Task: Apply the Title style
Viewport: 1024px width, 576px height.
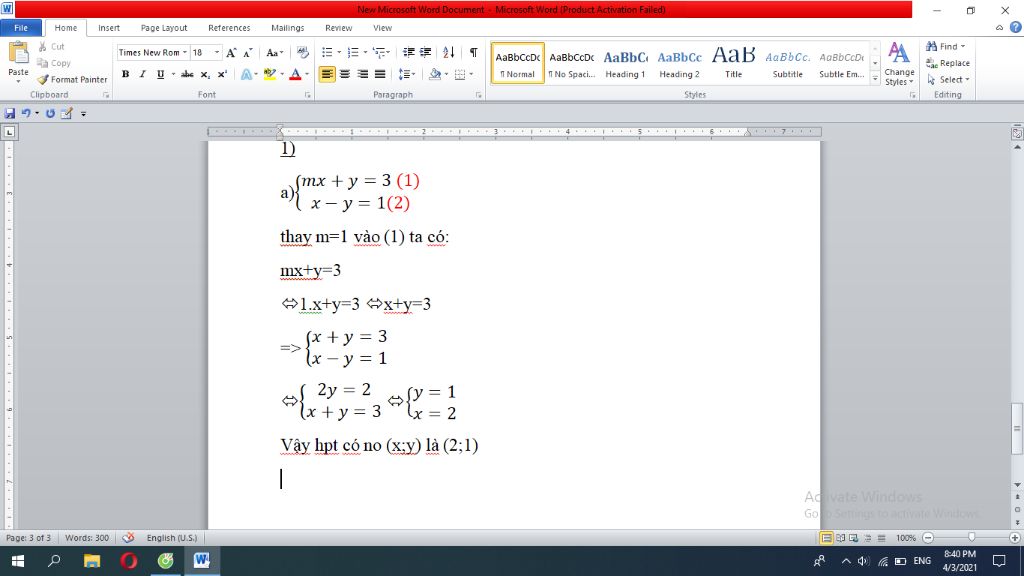Action: tap(733, 63)
